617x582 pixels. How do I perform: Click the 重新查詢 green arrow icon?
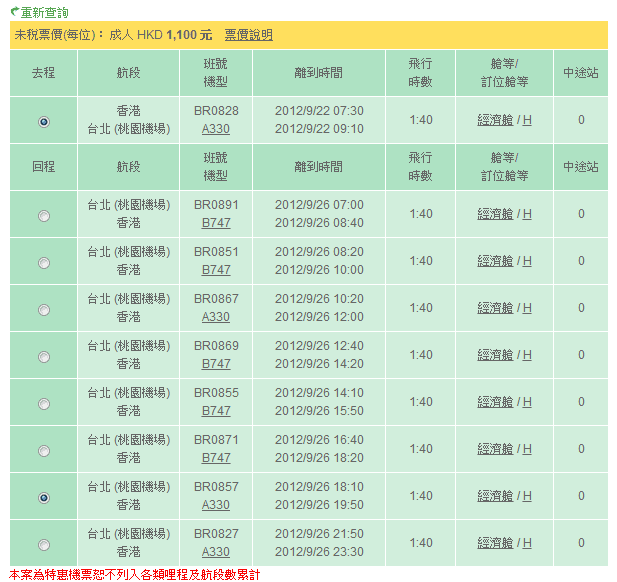(14, 11)
